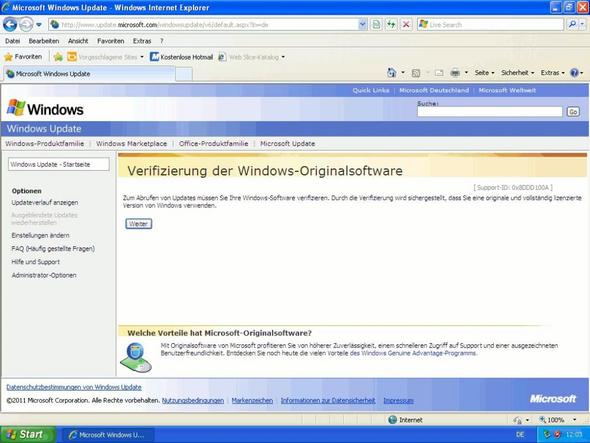The height and width of the screenshot is (443, 590).
Task: Open FAQ (Häufig gestellte Fragen)
Action: (x=53, y=249)
